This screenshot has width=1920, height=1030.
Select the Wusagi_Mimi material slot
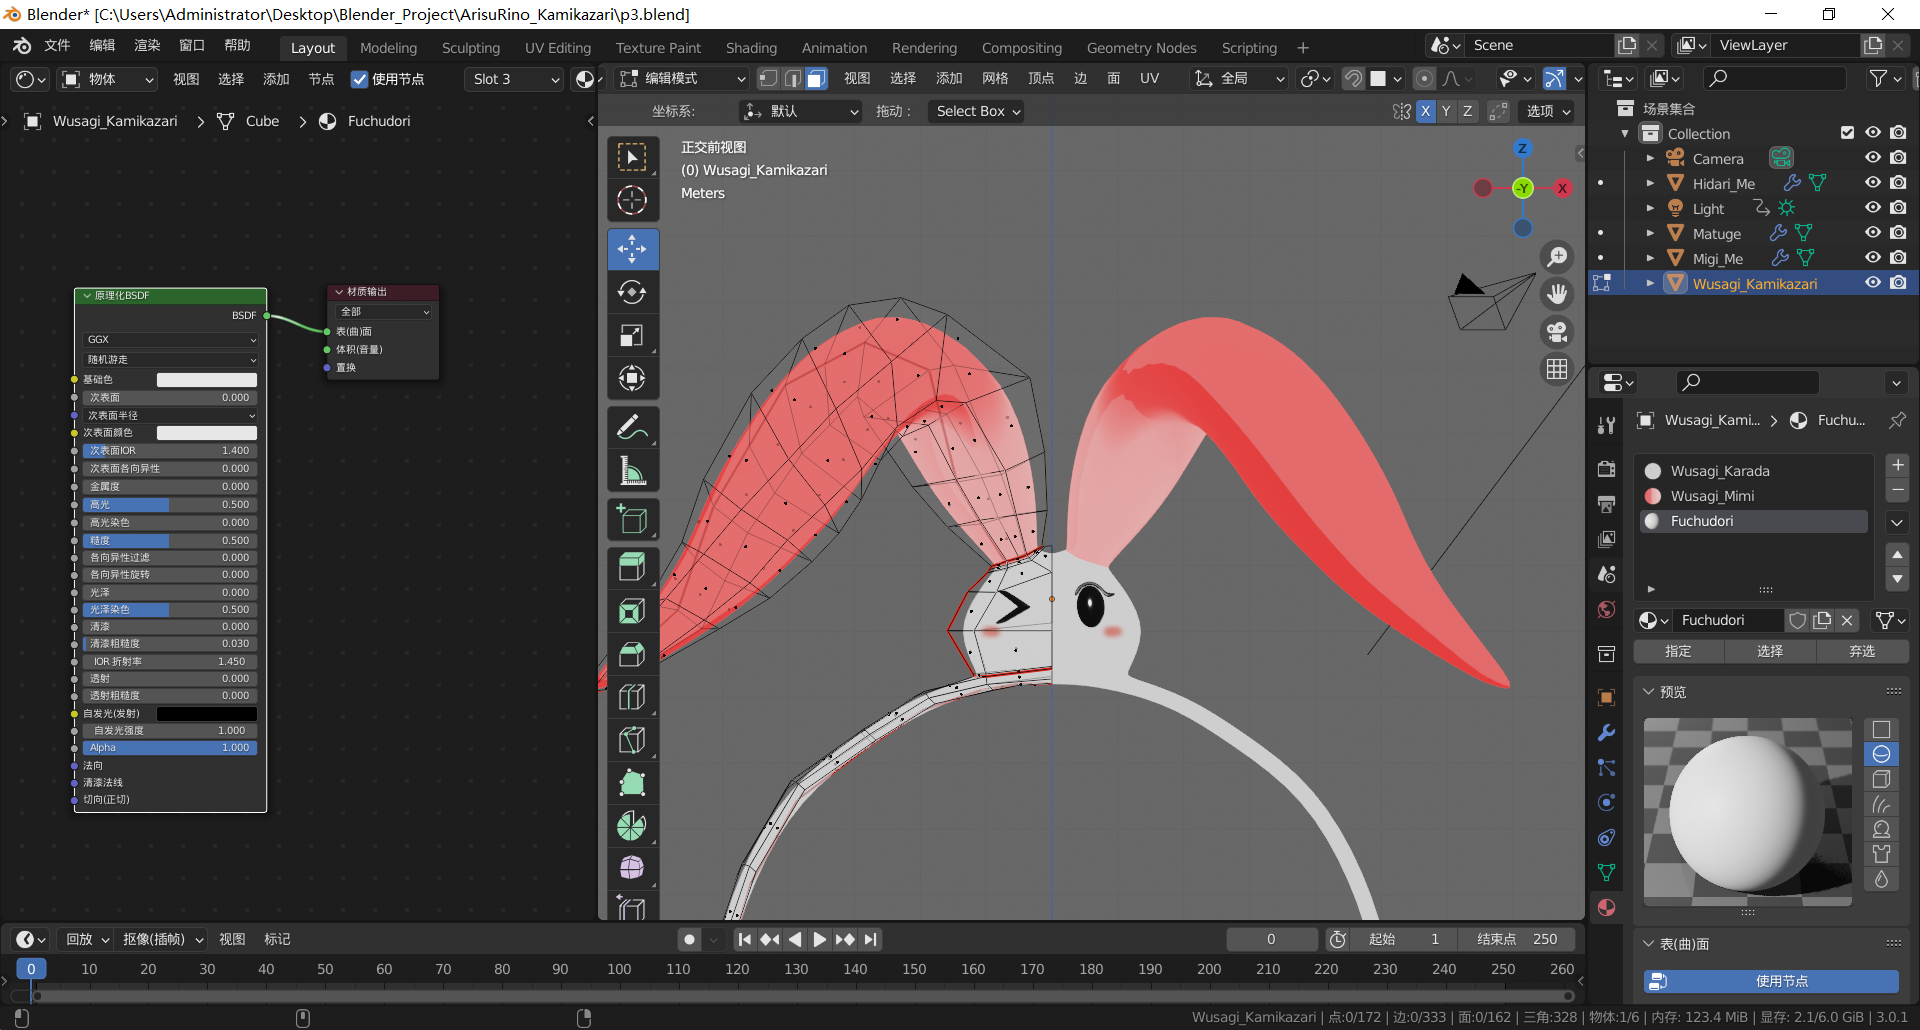click(x=1712, y=496)
